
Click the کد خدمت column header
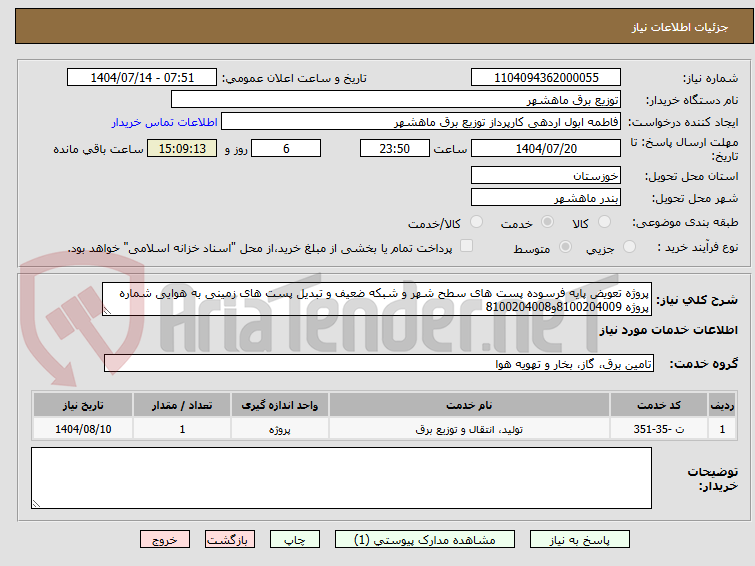[x=659, y=405]
